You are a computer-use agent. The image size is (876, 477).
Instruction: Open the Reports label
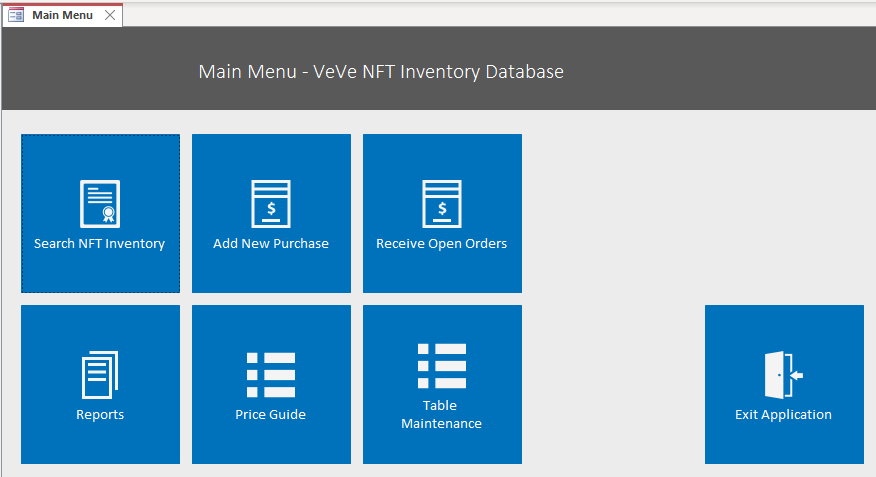click(x=100, y=414)
